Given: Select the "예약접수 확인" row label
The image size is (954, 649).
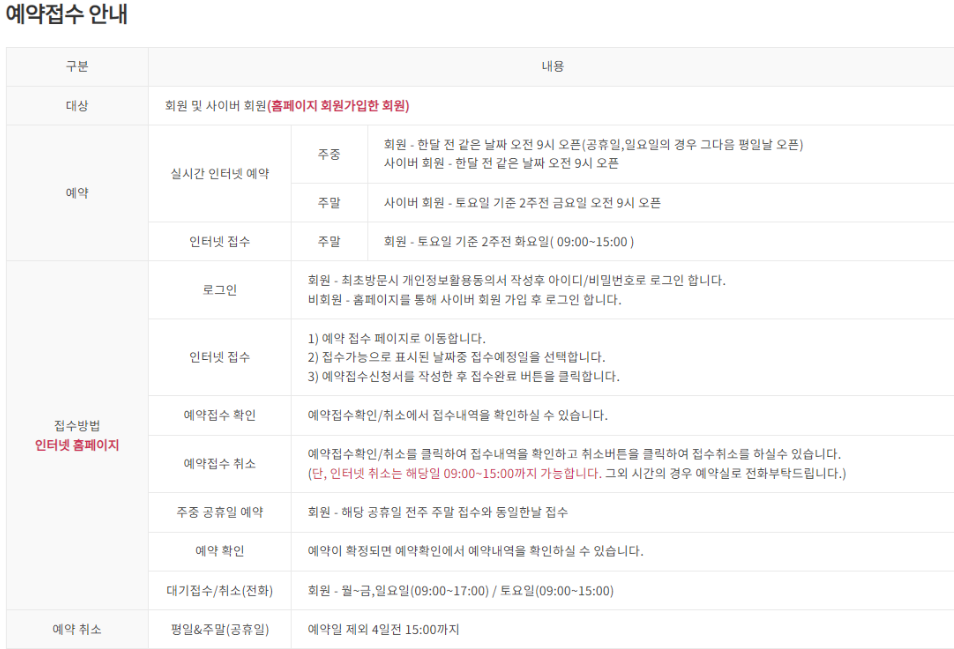Looking at the screenshot, I should 220,415.
